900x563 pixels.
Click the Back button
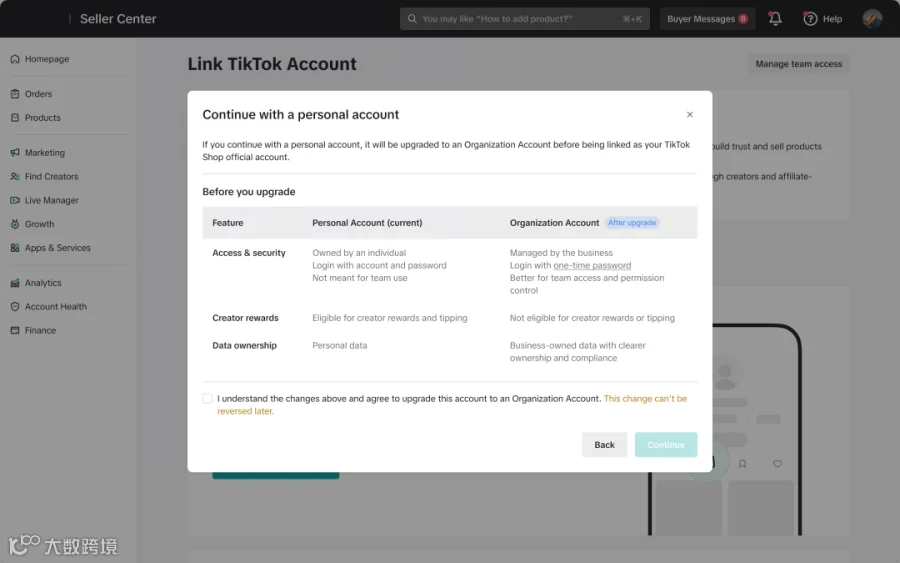(x=604, y=445)
